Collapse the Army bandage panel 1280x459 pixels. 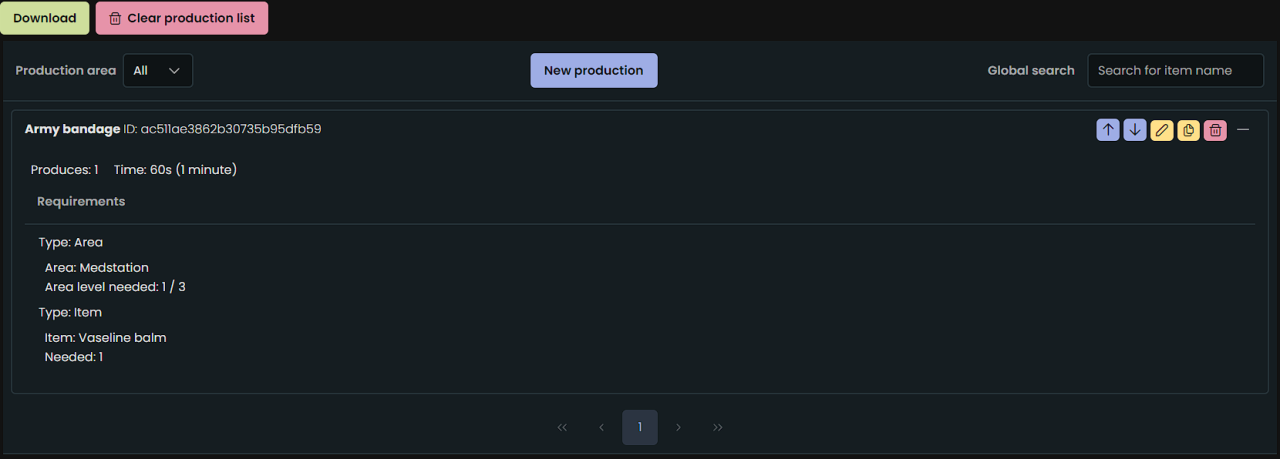click(1243, 130)
